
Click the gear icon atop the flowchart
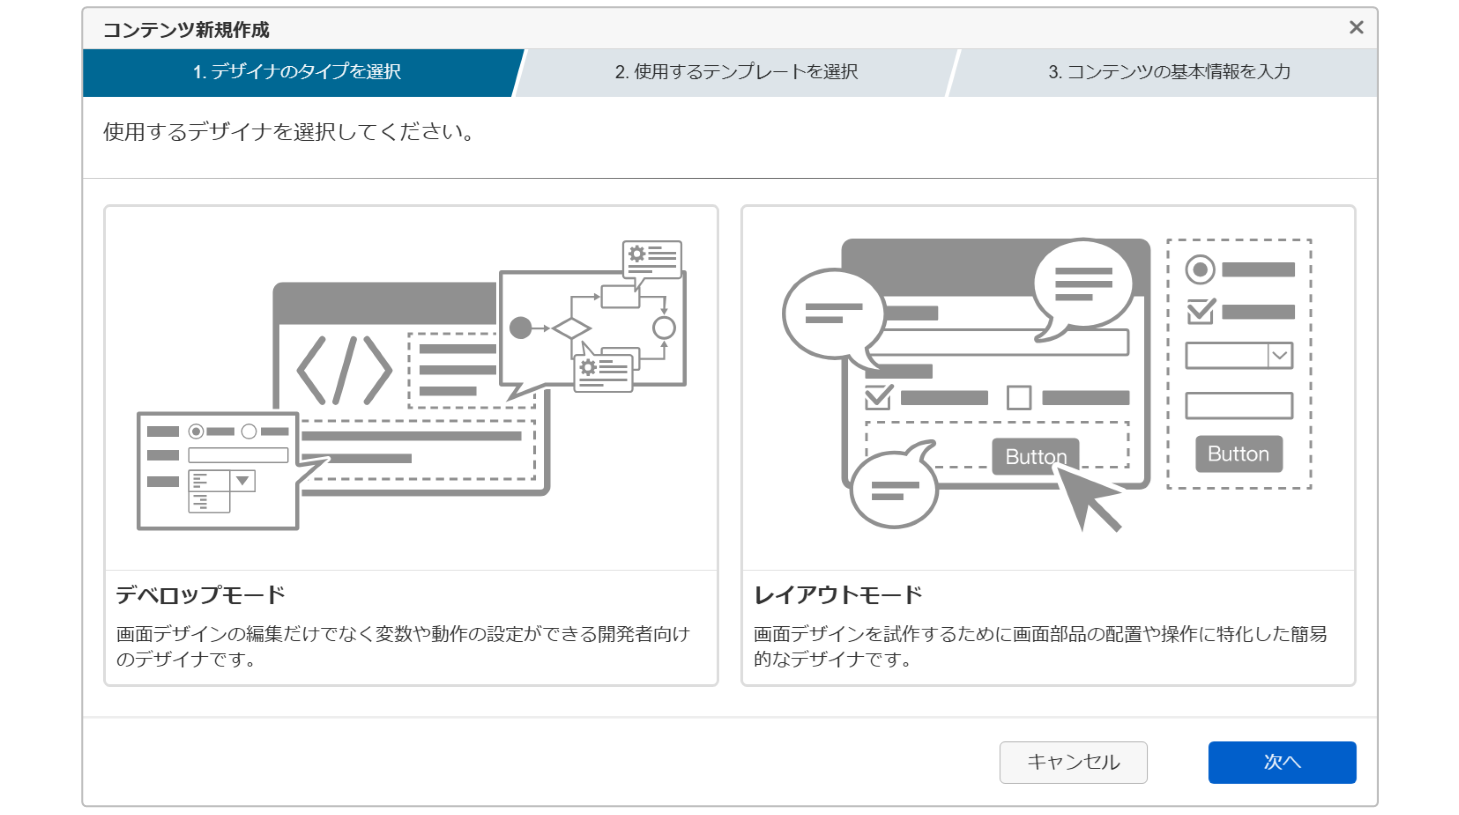tap(637, 254)
